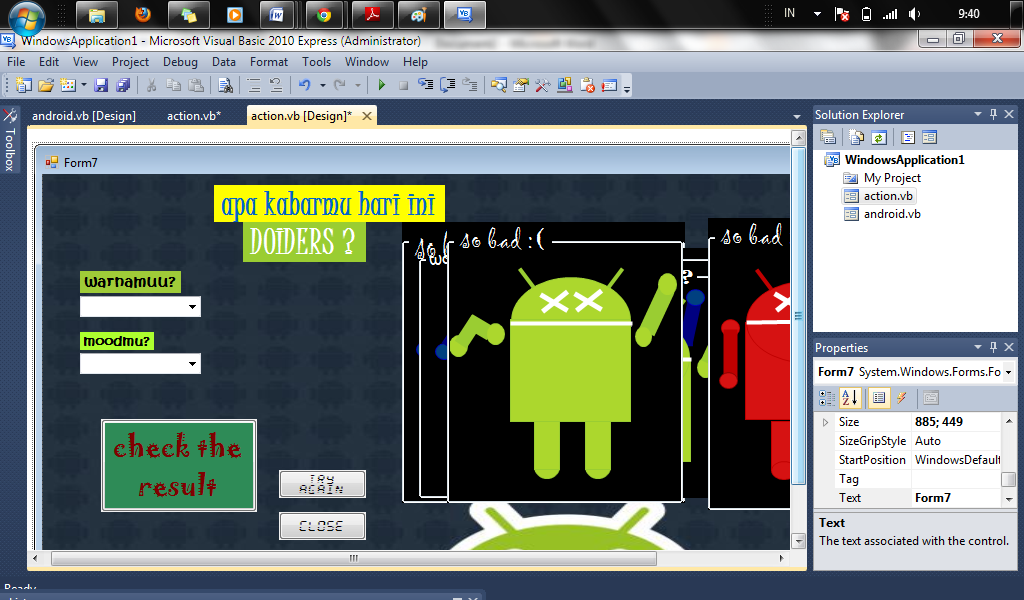Open toolbar options overflow dropdown
Viewport: 1024px width, 600px height.
pyautogui.click(x=627, y=87)
